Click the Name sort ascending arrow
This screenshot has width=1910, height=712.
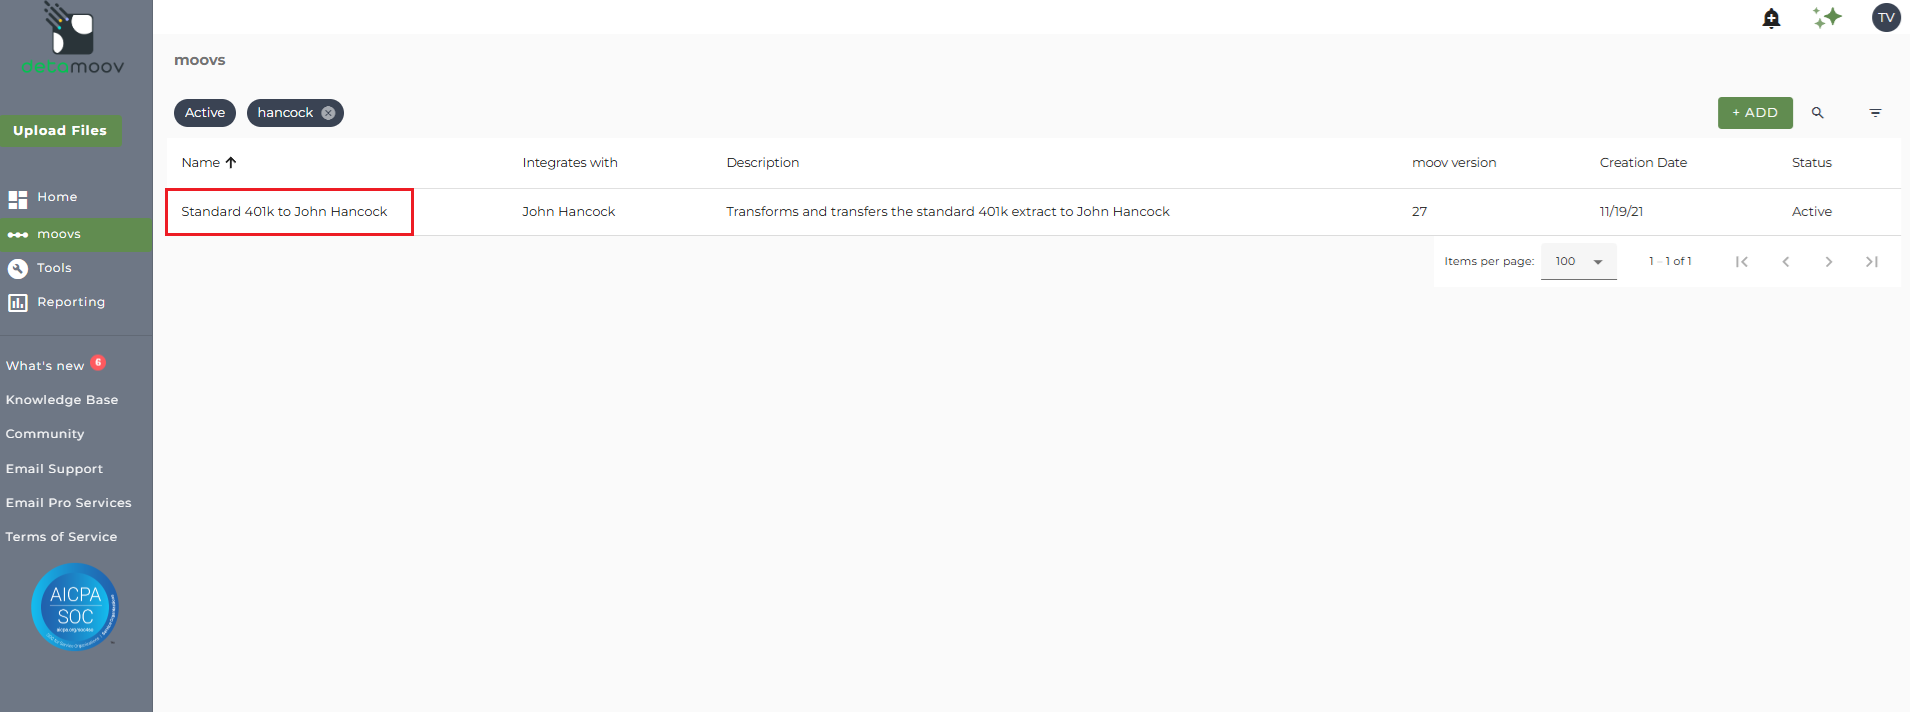231,163
